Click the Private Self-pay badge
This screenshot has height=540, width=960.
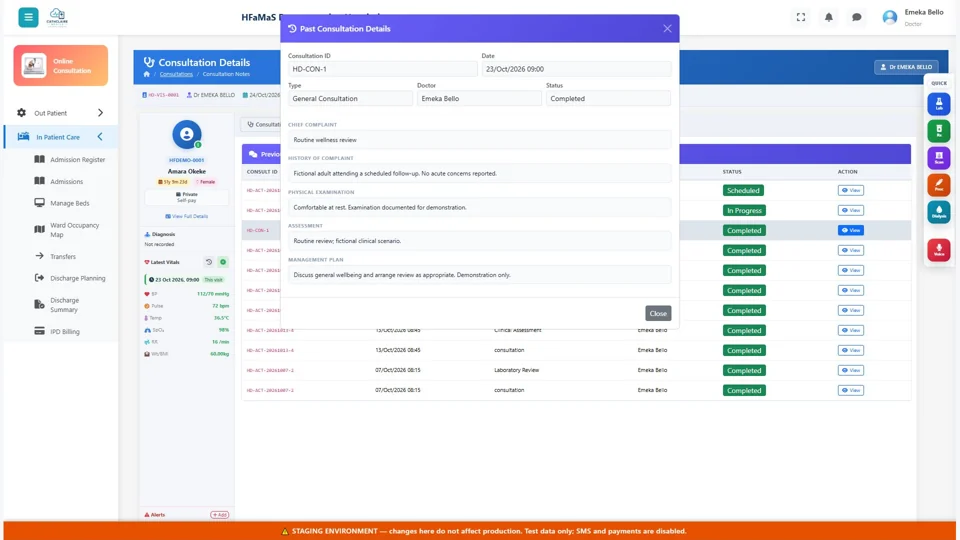187,197
